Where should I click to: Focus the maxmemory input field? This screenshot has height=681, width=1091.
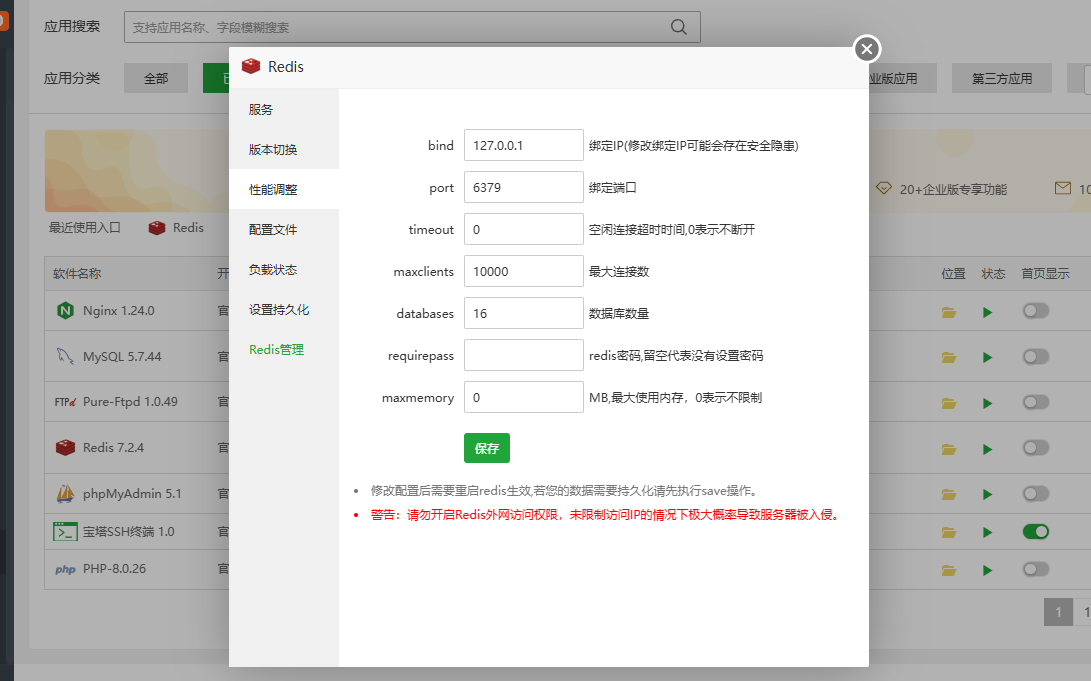[x=524, y=397]
